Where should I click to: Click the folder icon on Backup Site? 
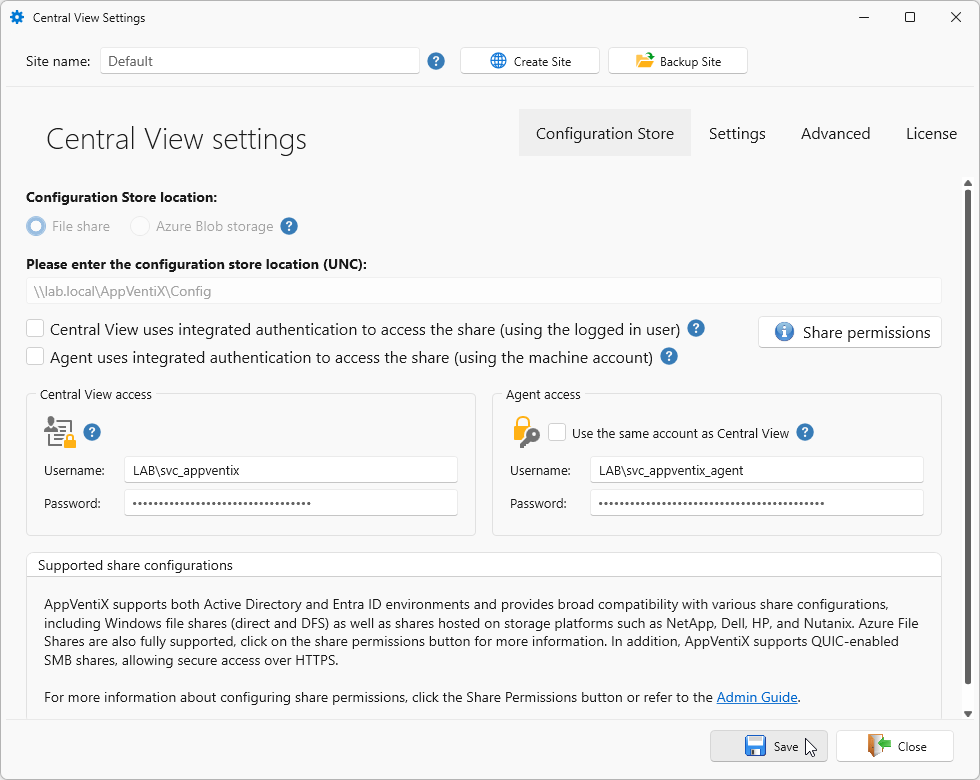point(645,60)
